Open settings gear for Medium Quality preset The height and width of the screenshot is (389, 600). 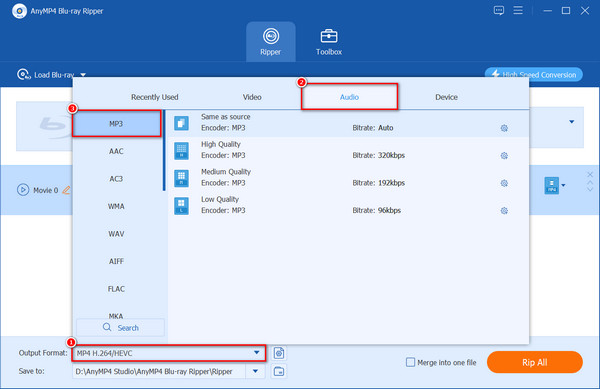click(x=504, y=183)
